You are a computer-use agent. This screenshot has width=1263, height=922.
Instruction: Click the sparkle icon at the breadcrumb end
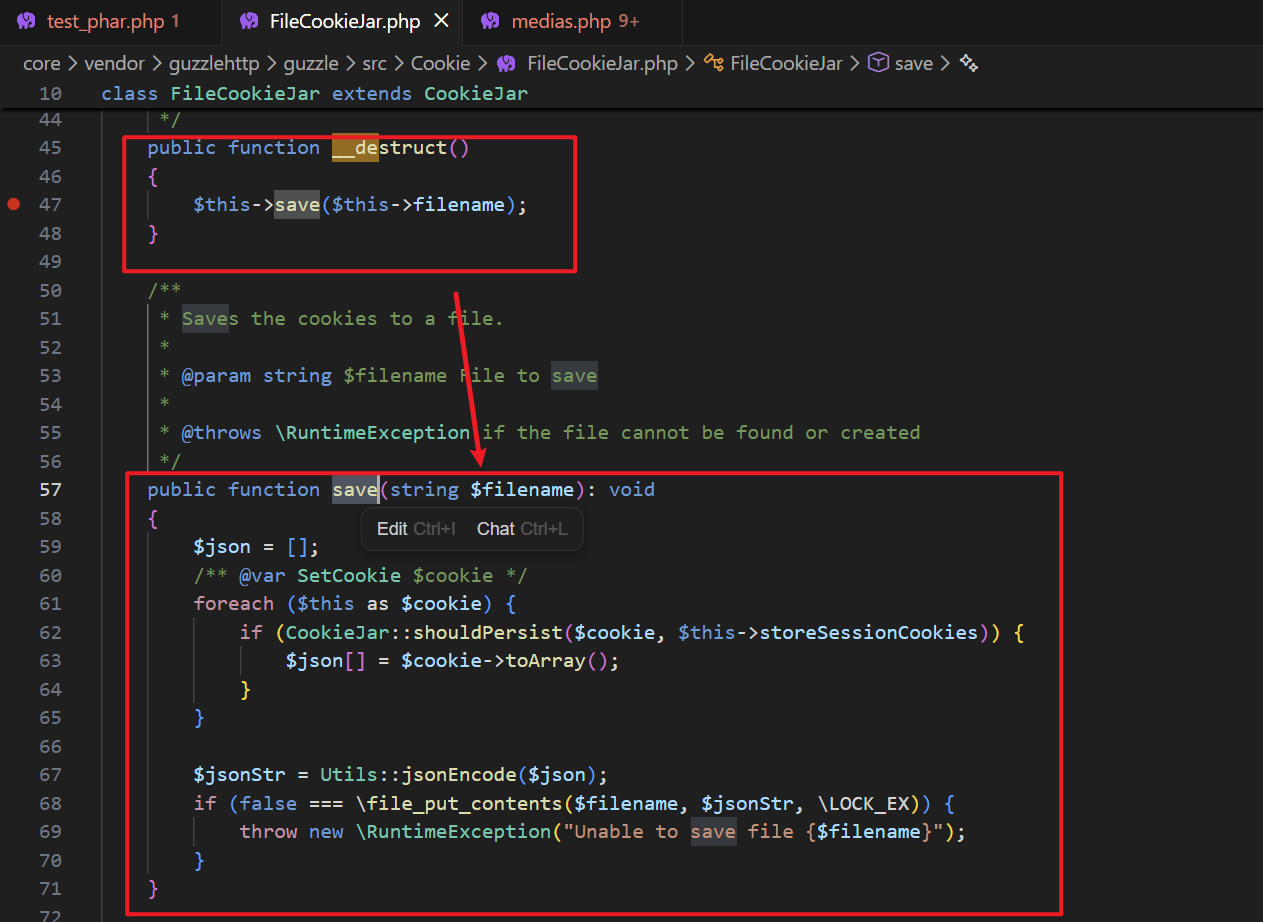point(968,64)
